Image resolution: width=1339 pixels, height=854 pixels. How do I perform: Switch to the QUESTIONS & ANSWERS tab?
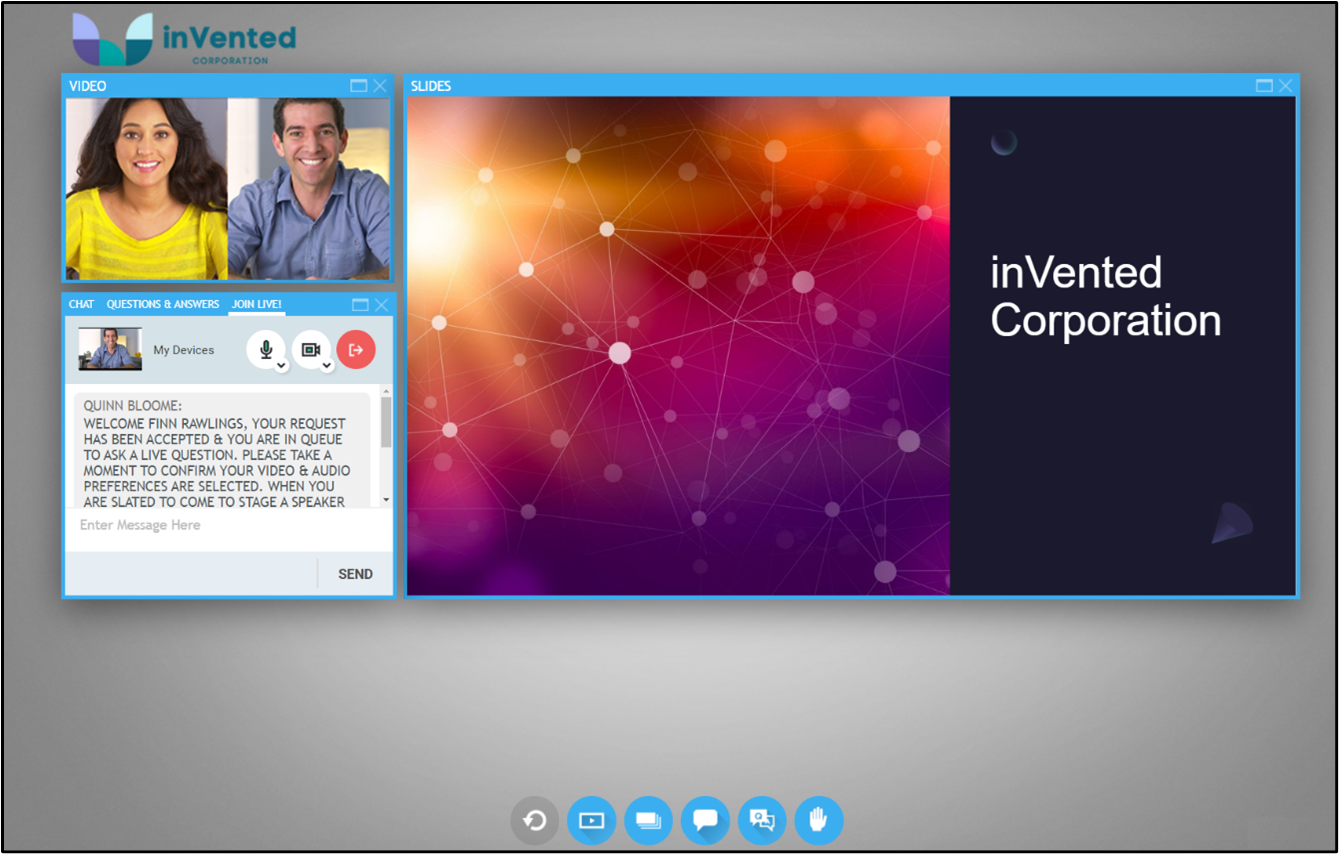[x=163, y=304]
